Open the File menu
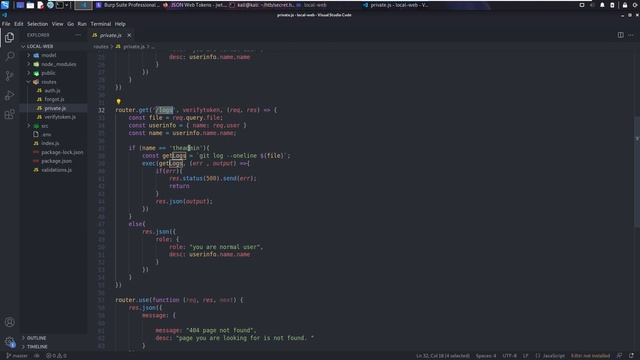The width and height of the screenshot is (640, 360). click(6, 24)
